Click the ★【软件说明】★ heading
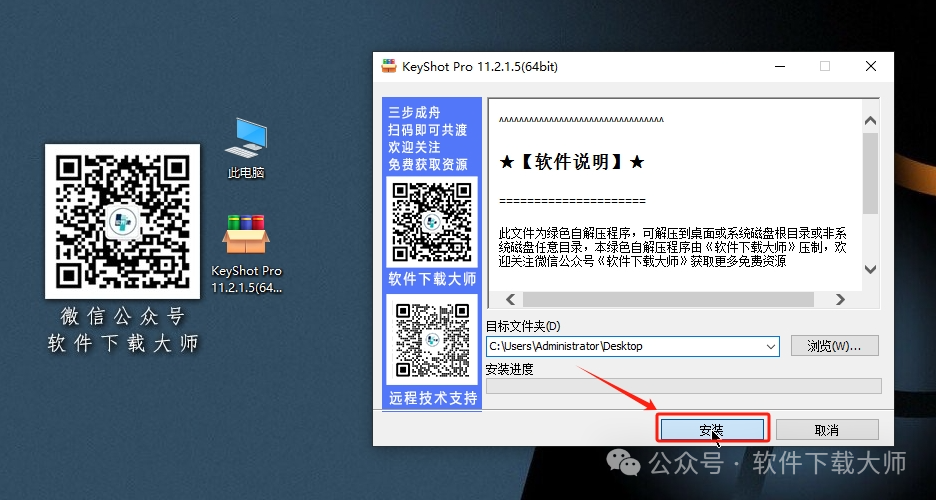The height and width of the screenshot is (500, 936). 572,162
